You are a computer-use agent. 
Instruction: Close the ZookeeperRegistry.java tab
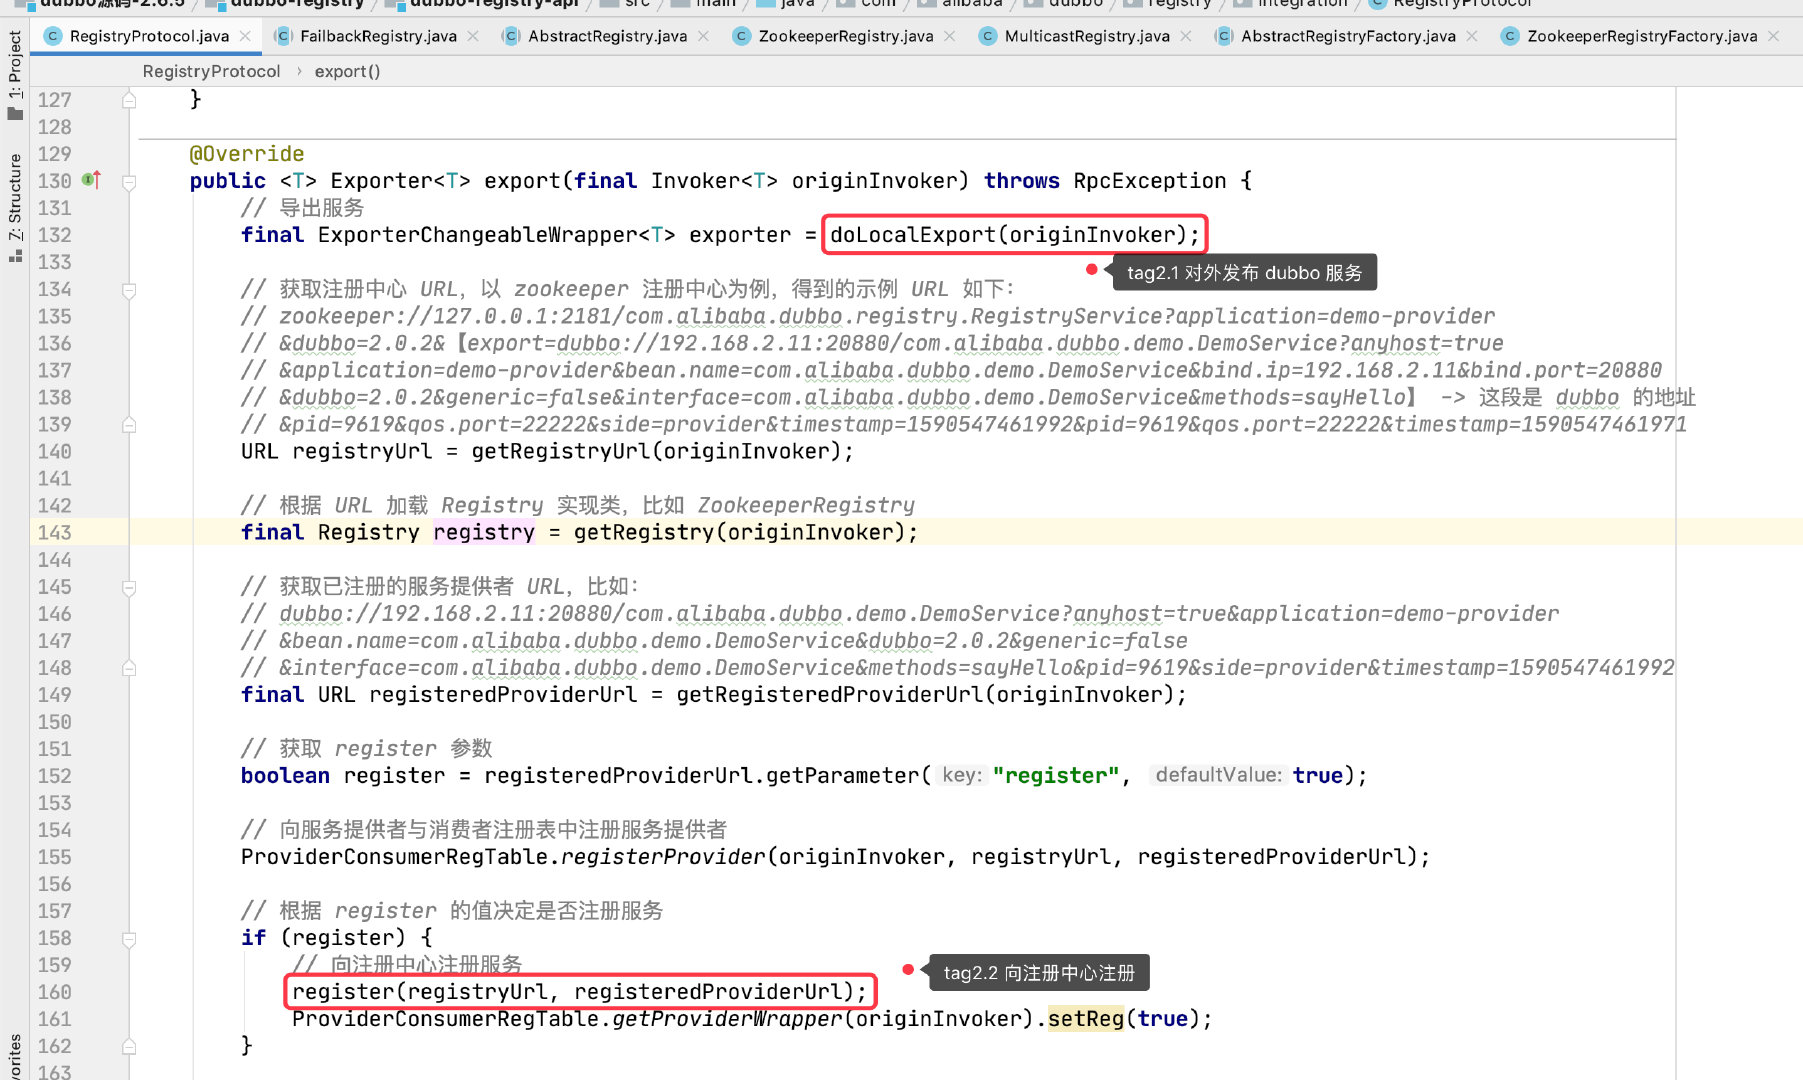949,36
